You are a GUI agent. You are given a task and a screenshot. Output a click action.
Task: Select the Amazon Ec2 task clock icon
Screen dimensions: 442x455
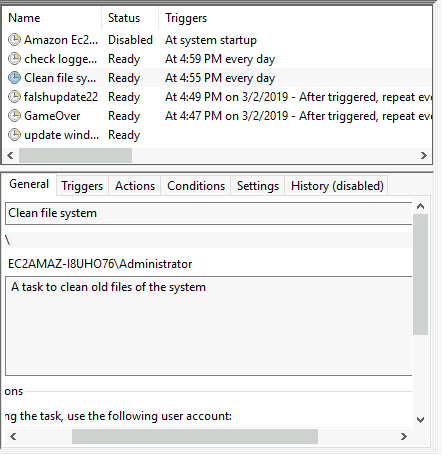[14, 40]
